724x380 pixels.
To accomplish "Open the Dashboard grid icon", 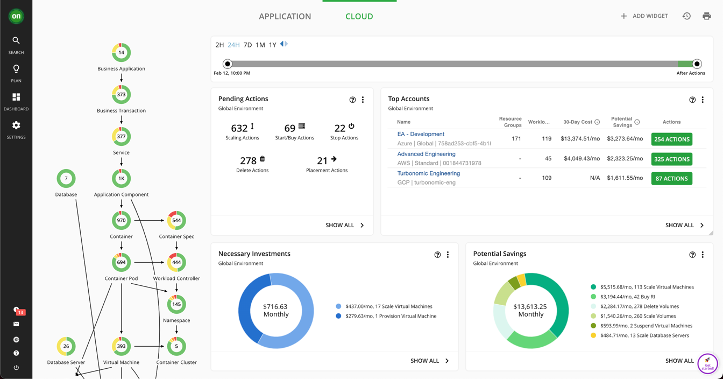I will pos(16,97).
